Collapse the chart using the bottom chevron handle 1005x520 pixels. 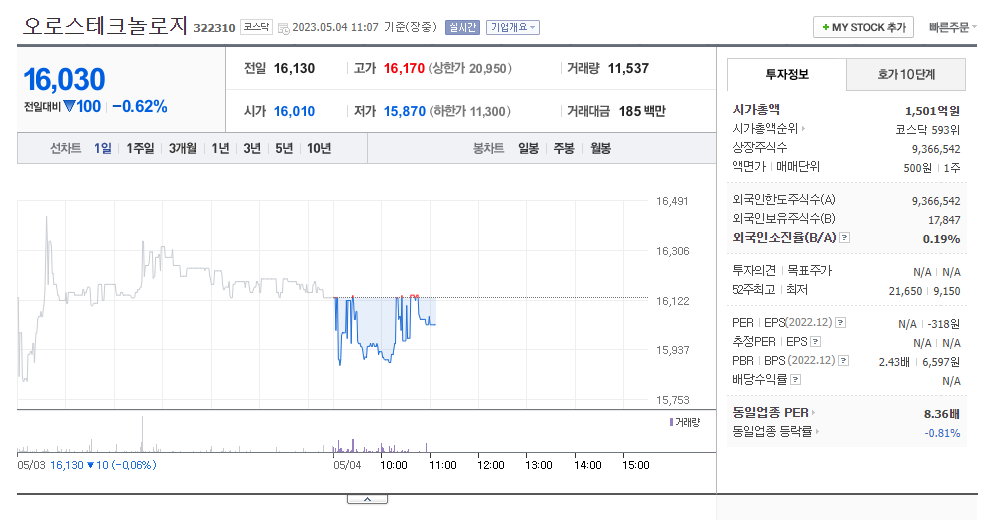tap(367, 499)
